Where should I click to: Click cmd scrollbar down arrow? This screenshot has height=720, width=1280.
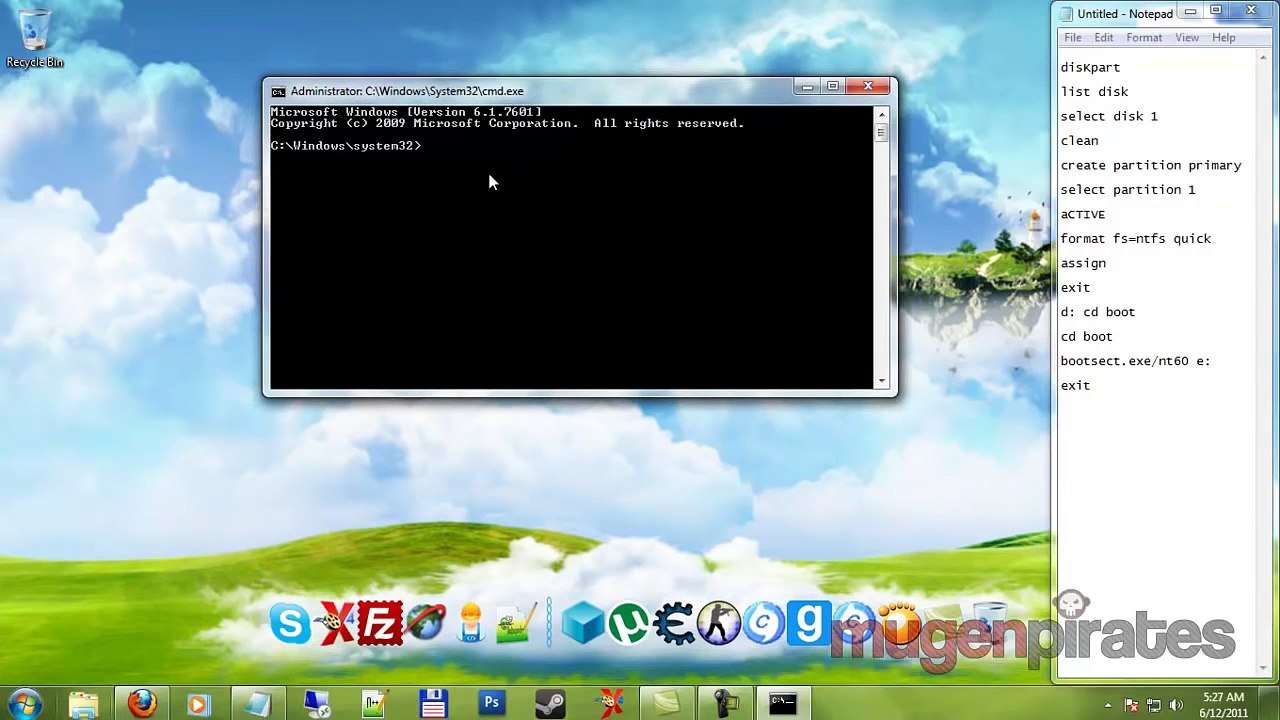[881, 381]
